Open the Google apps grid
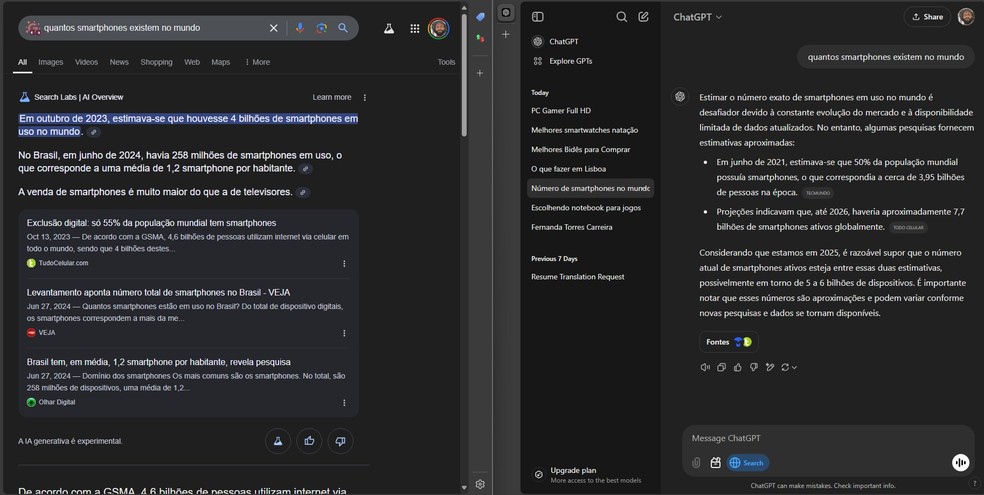984x495 pixels. coord(415,29)
